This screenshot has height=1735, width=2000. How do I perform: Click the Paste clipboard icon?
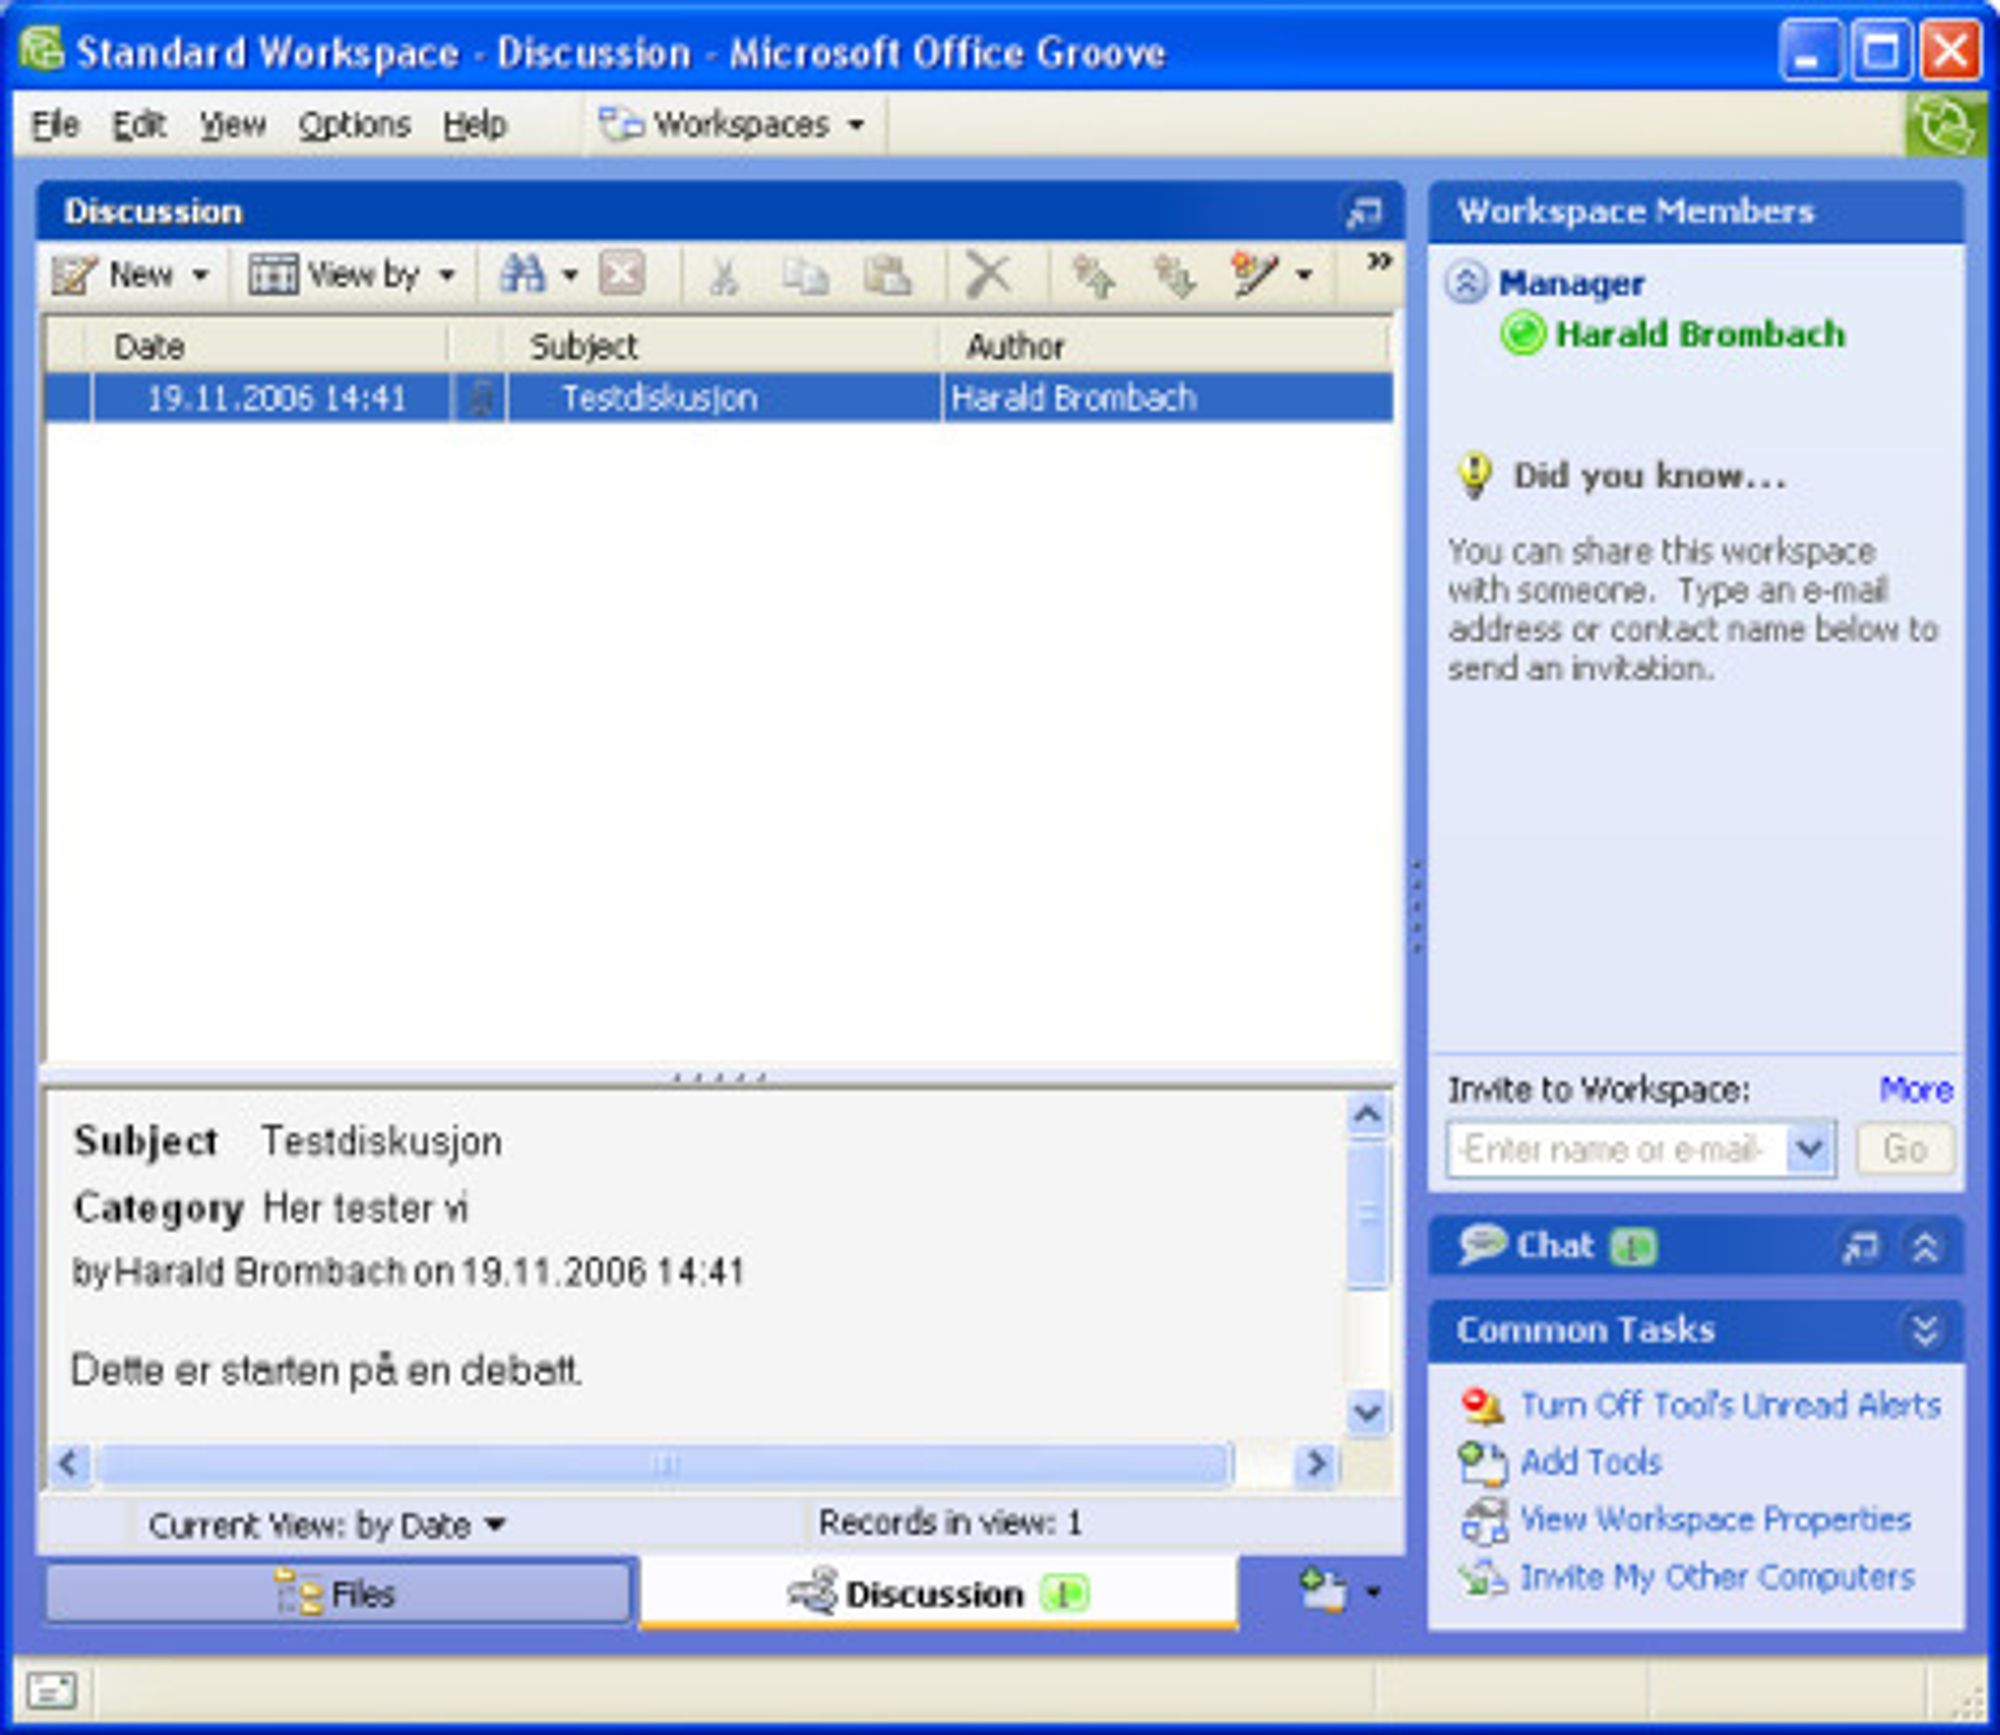point(887,275)
